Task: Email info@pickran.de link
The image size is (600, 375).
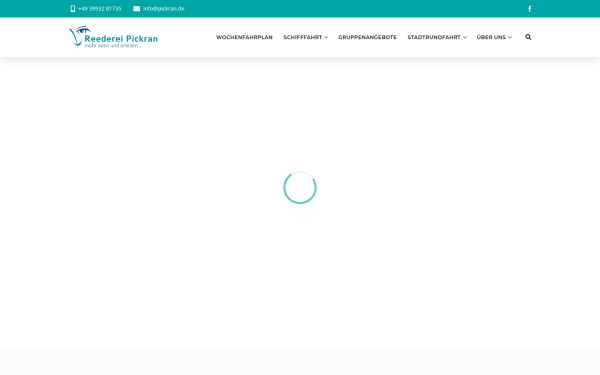Action: coord(164,9)
